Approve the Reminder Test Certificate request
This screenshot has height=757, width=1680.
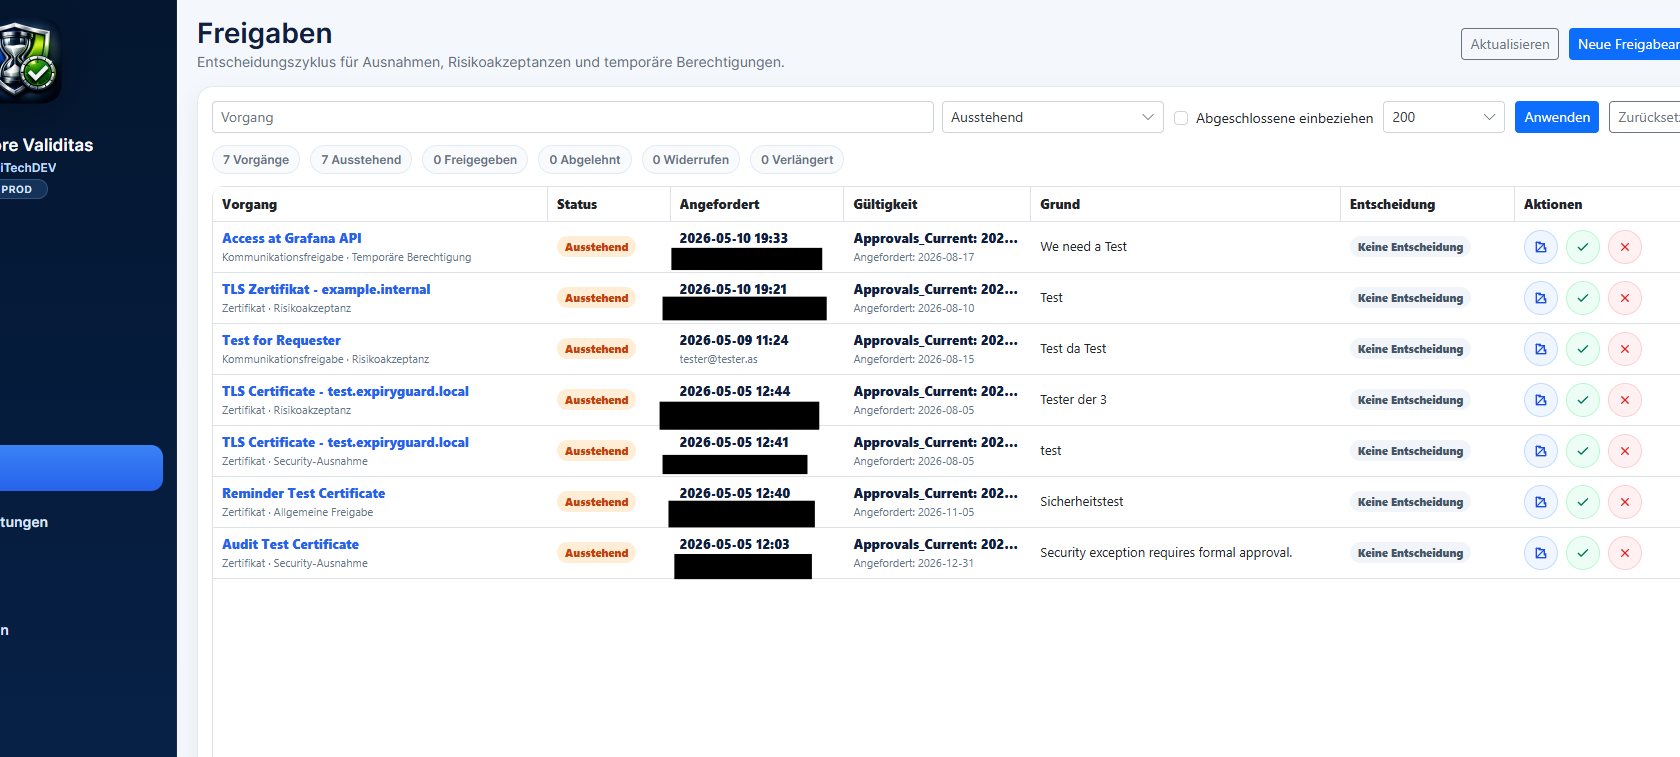(x=1583, y=502)
